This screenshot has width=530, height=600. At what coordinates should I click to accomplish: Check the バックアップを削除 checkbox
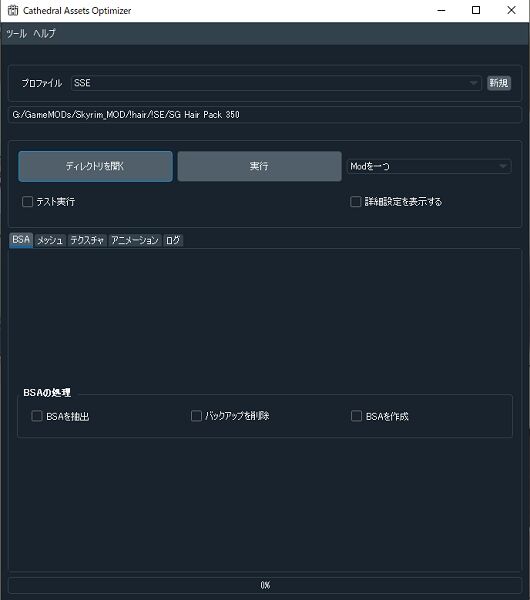[196, 416]
